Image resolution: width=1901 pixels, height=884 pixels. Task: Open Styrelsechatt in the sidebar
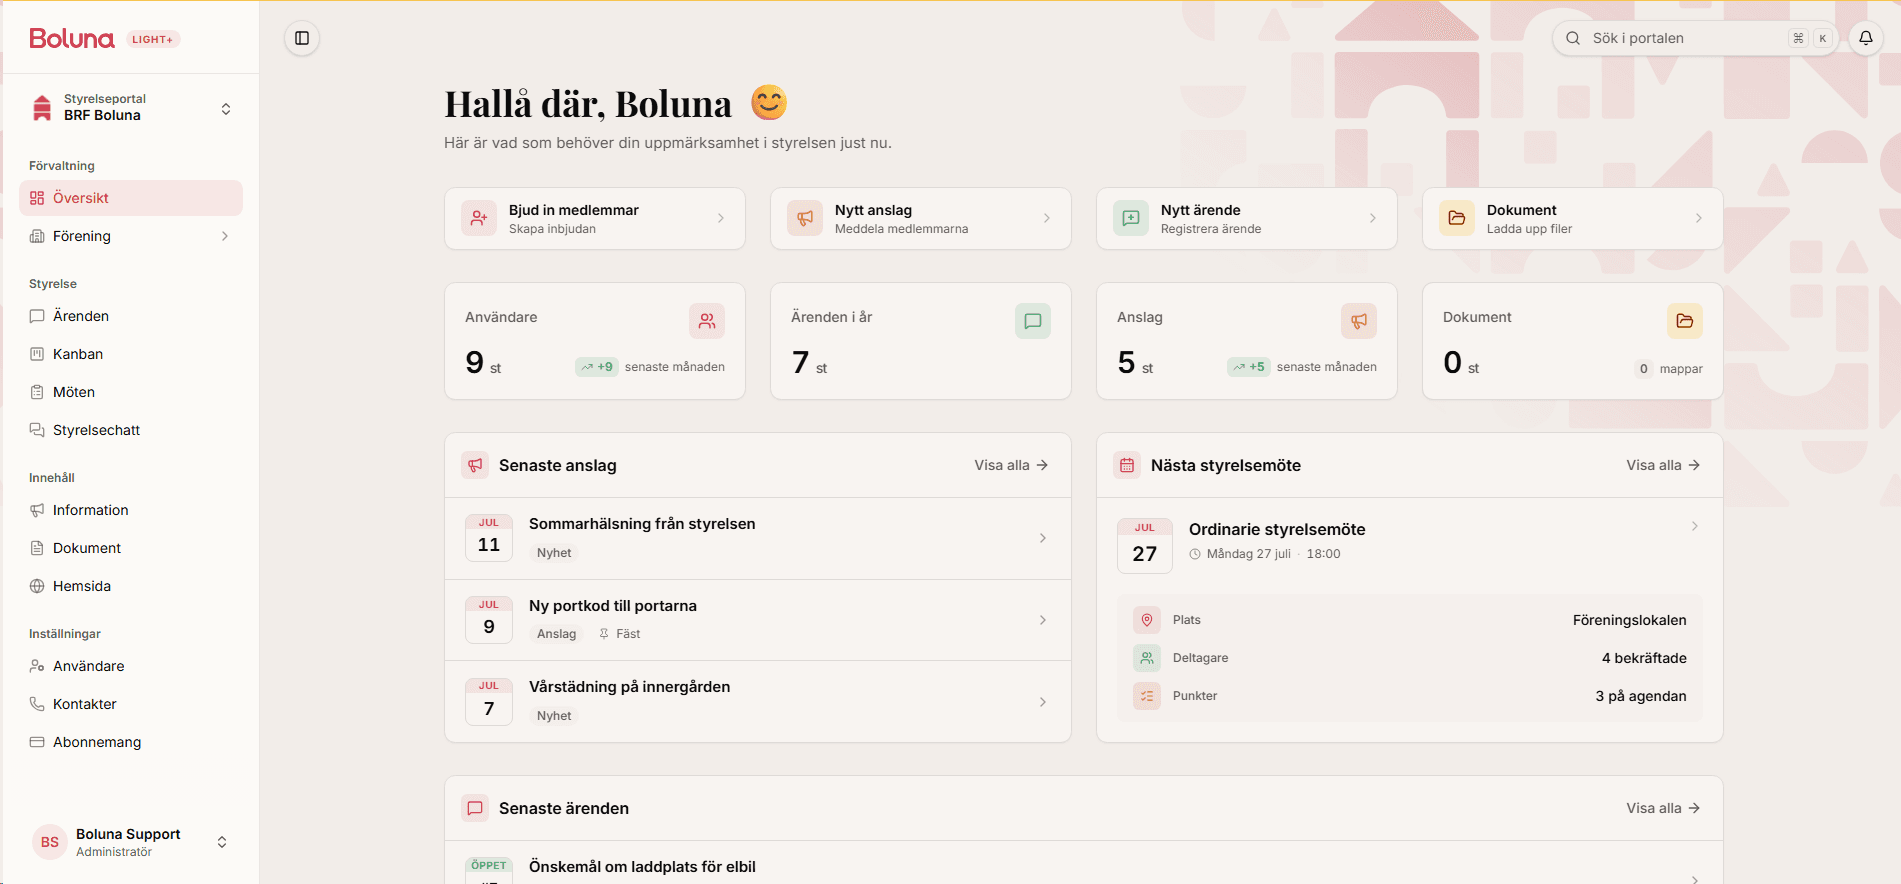pyautogui.click(x=131, y=430)
